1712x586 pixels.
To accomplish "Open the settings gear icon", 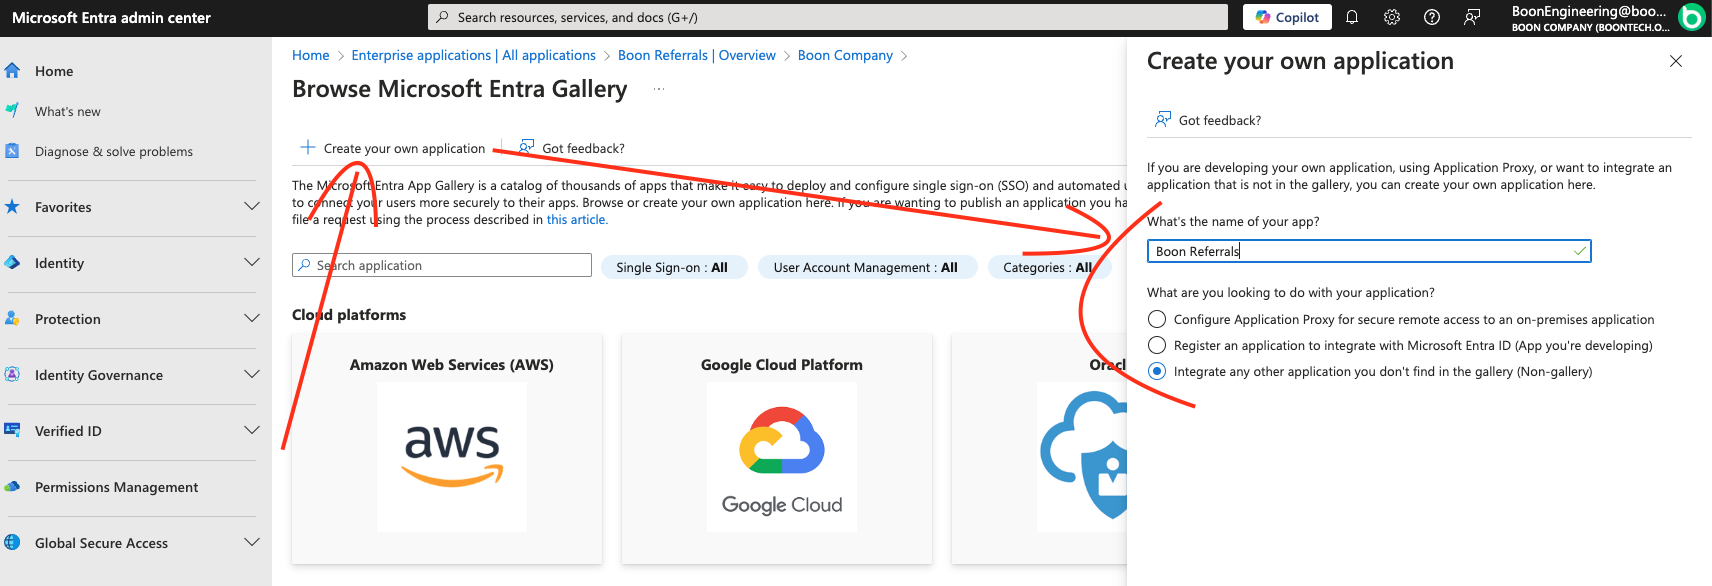I will click(1392, 17).
